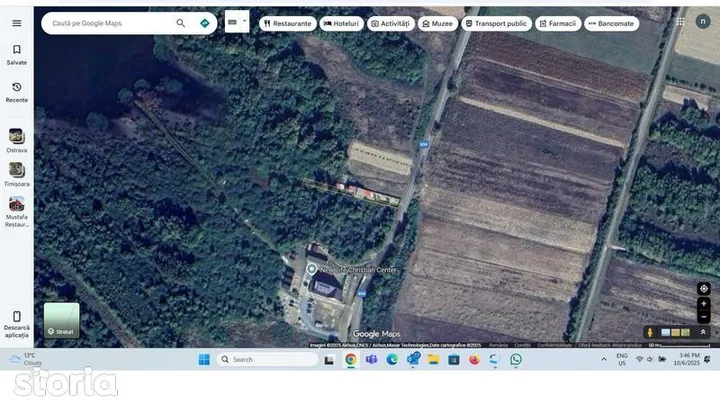The height and width of the screenshot is (405, 720).
Task: Switch map view using the Straturi layers tile
Action: pyautogui.click(x=62, y=320)
